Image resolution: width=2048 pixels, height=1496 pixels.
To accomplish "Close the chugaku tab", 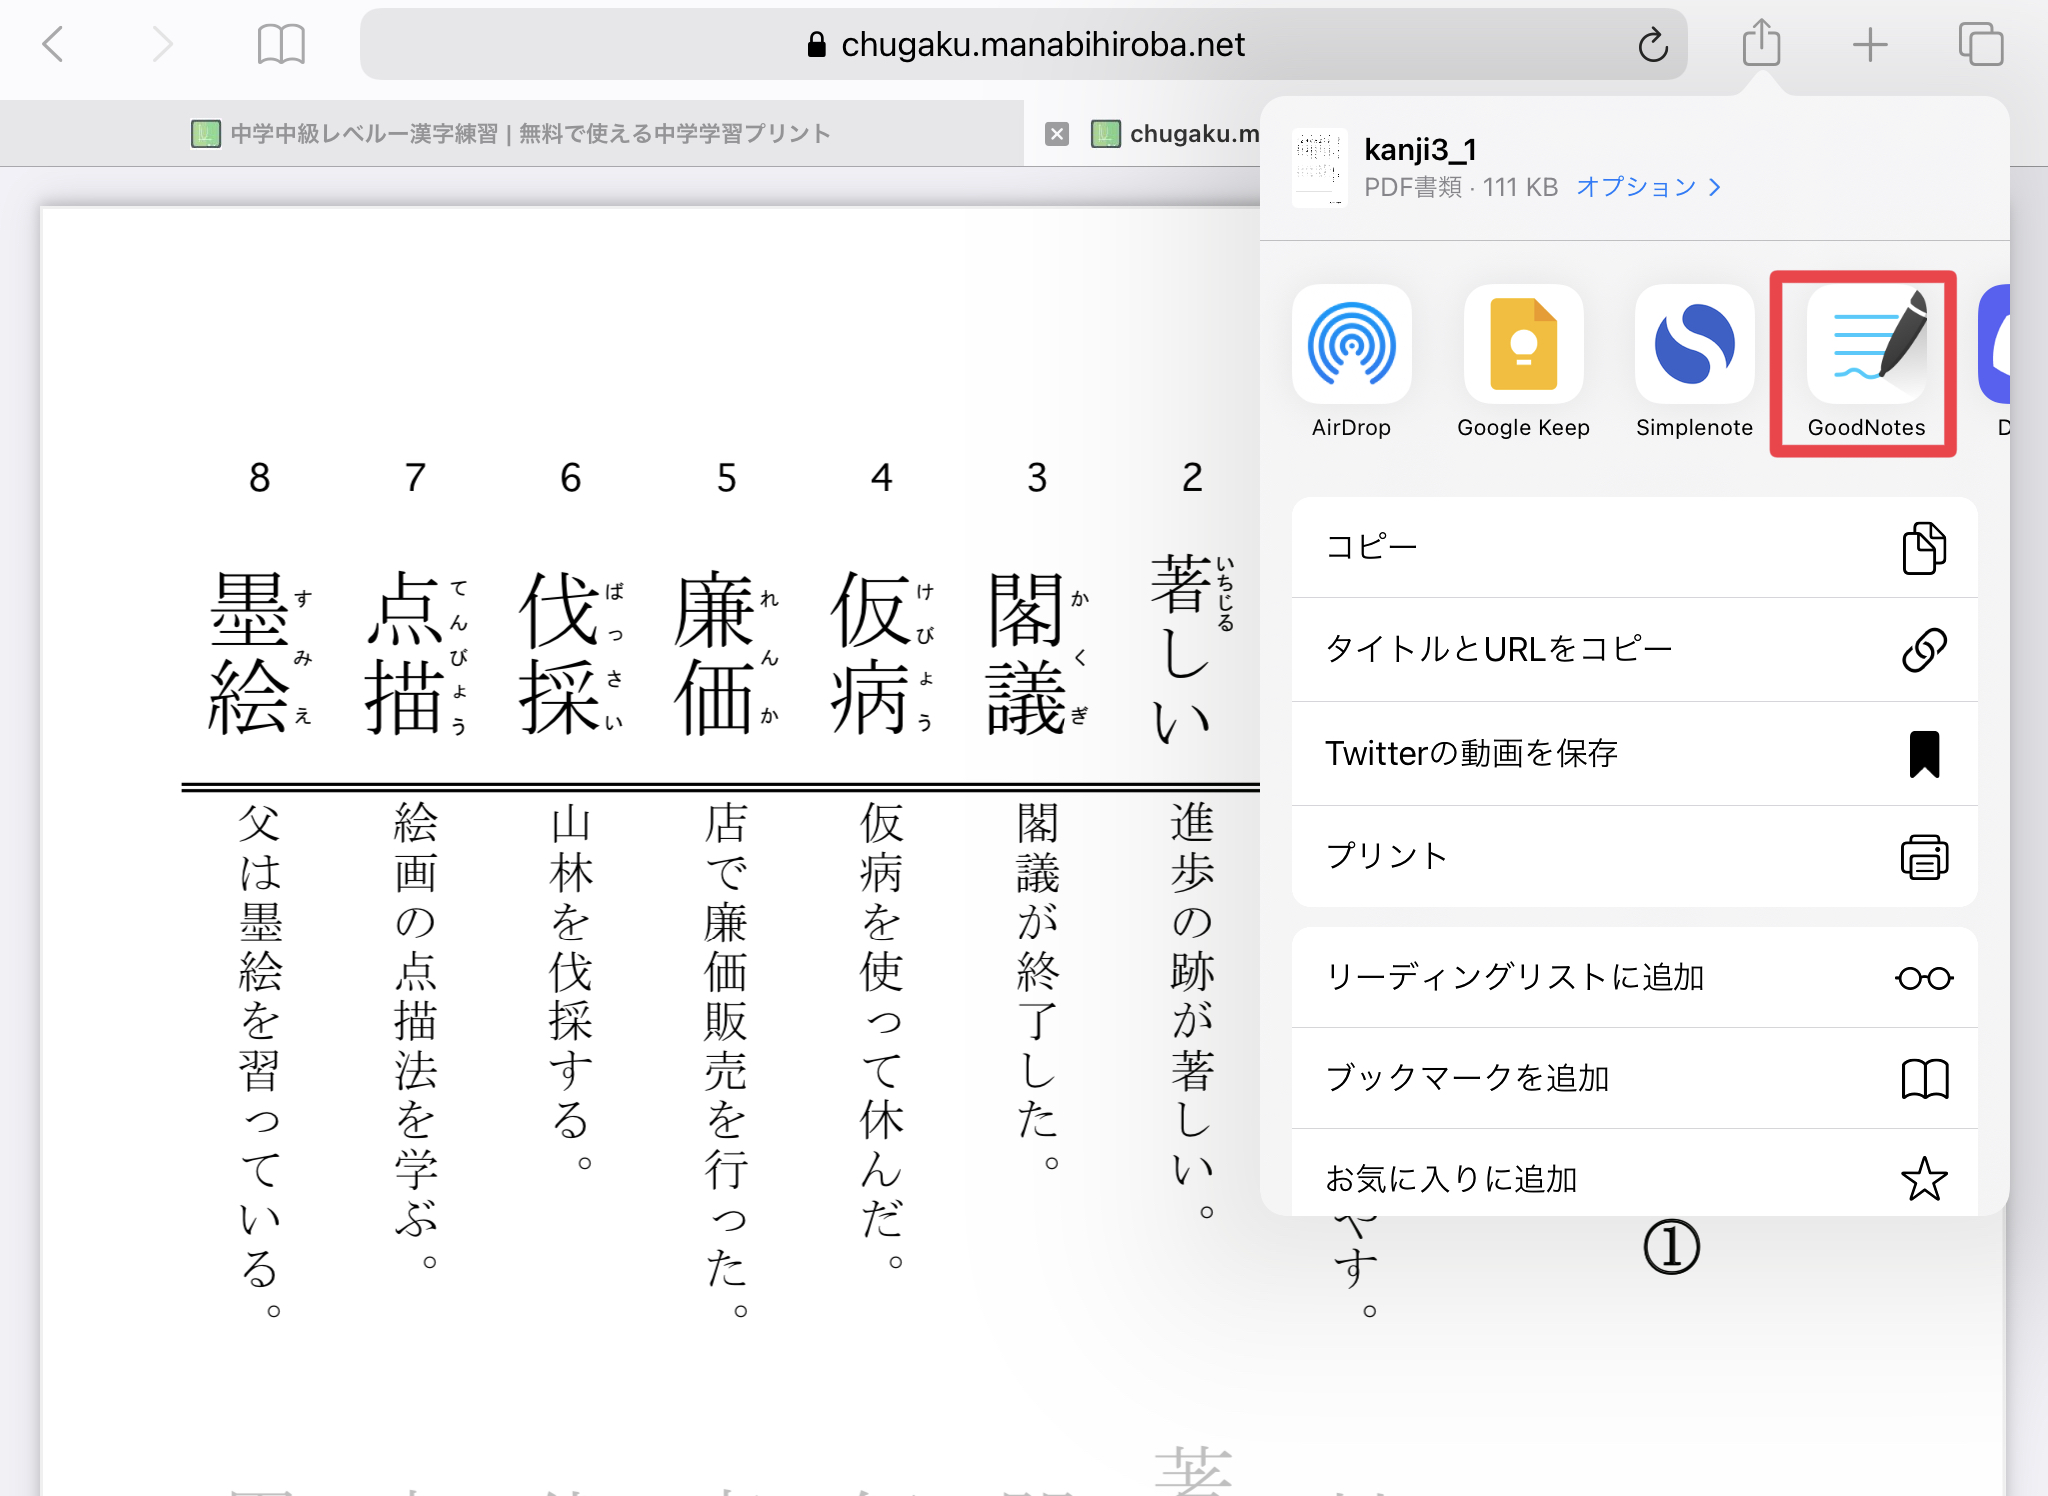I will [x=1057, y=134].
